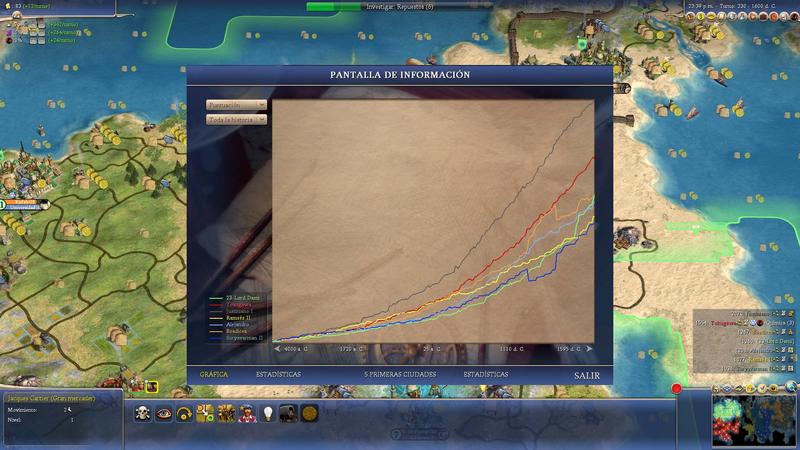Click the dark wagon trade mission icon
Screen dimensions: 800x450
[x=288, y=413]
